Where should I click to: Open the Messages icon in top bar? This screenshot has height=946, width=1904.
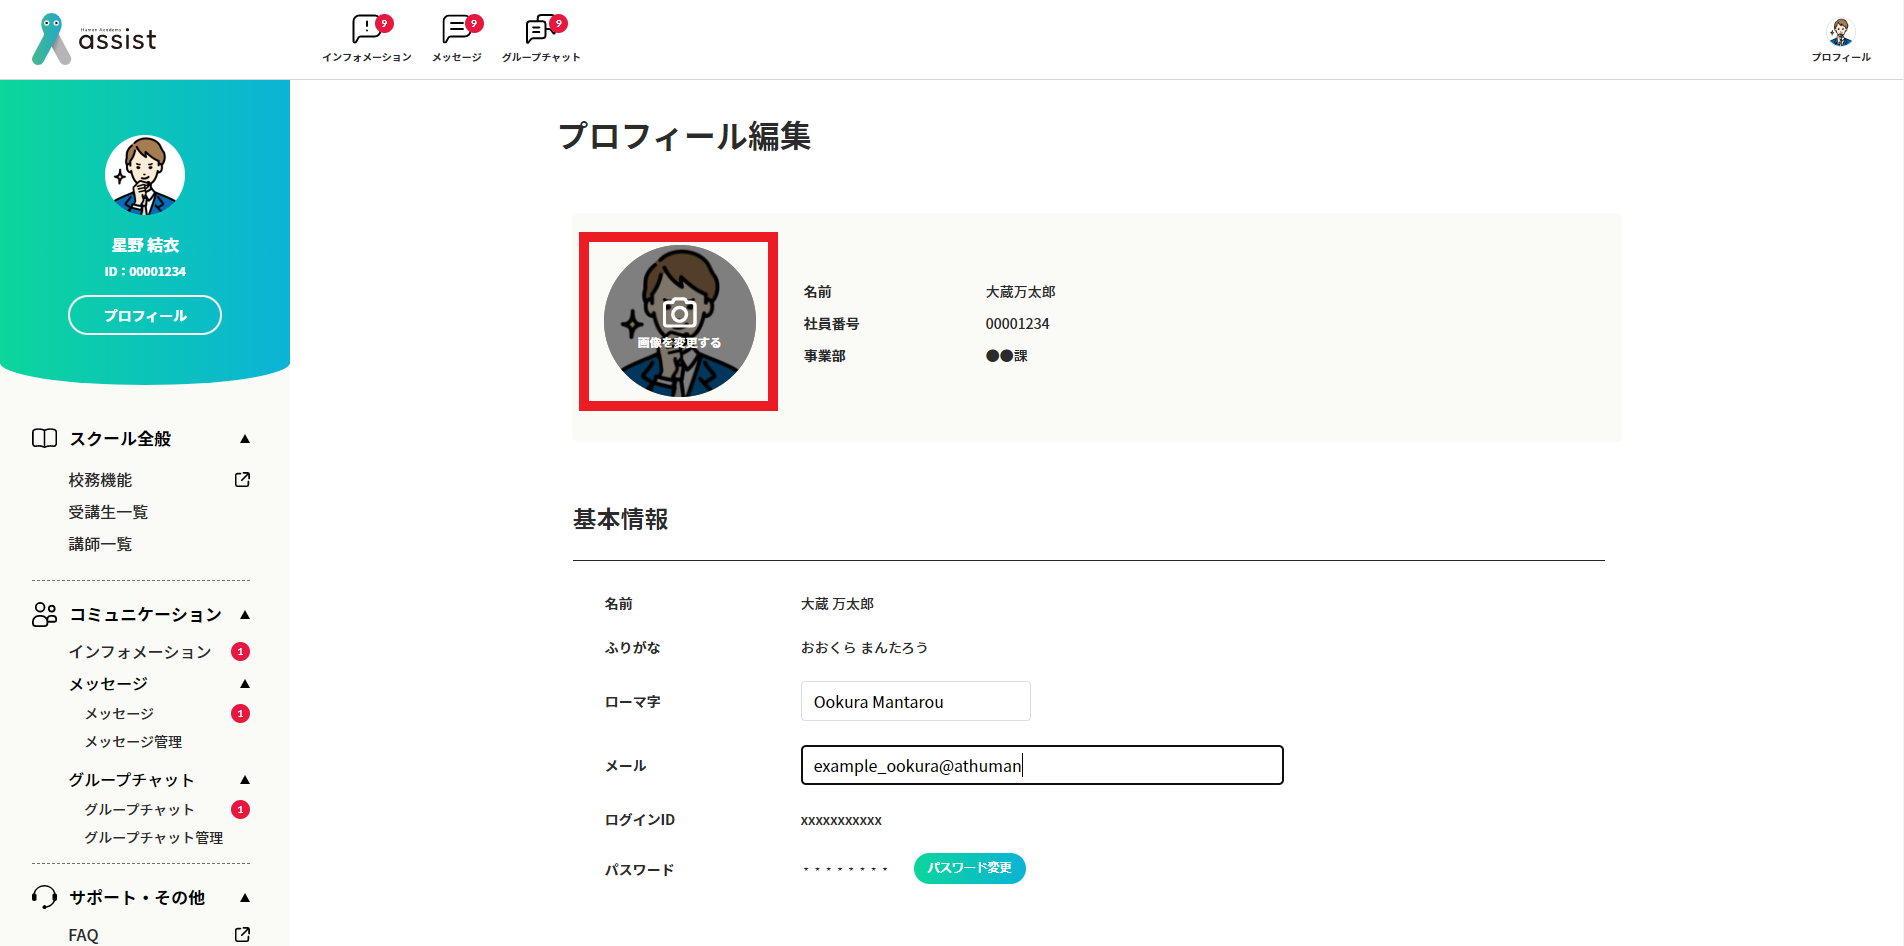(457, 30)
